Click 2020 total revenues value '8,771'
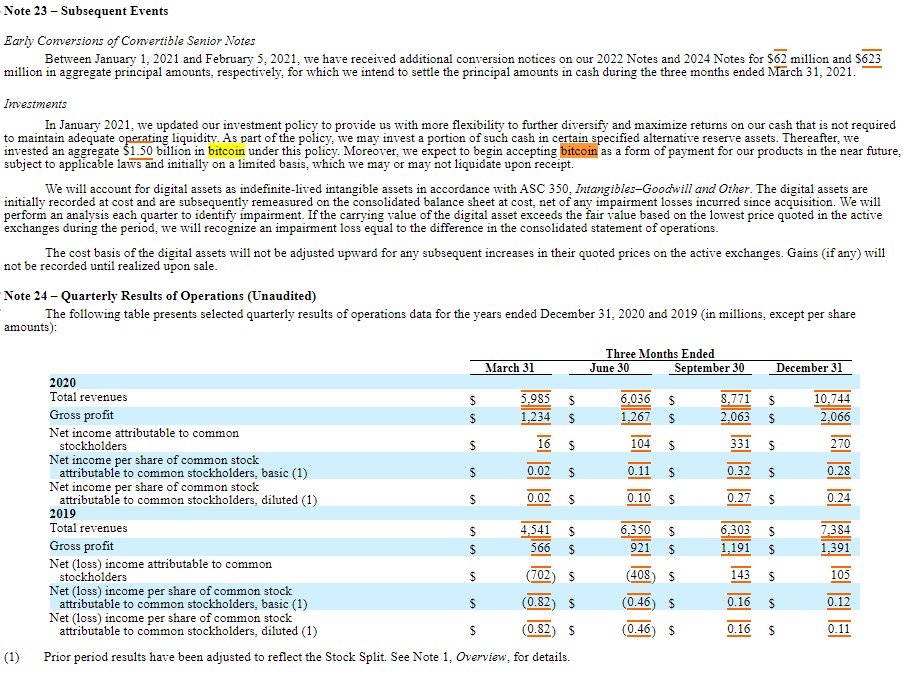Viewport: 905px width, 676px height. pyautogui.click(x=735, y=398)
